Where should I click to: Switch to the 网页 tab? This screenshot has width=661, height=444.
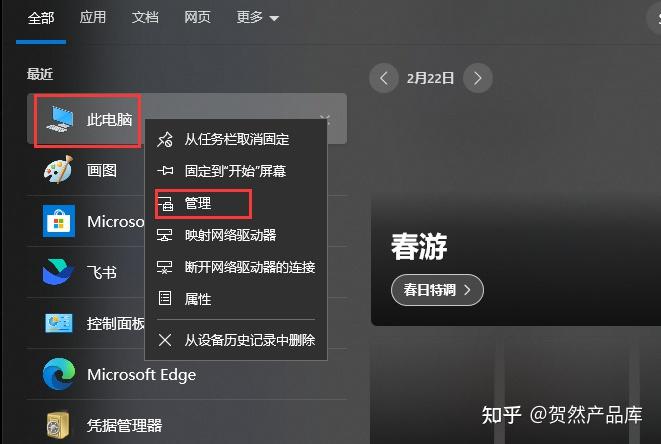197,17
